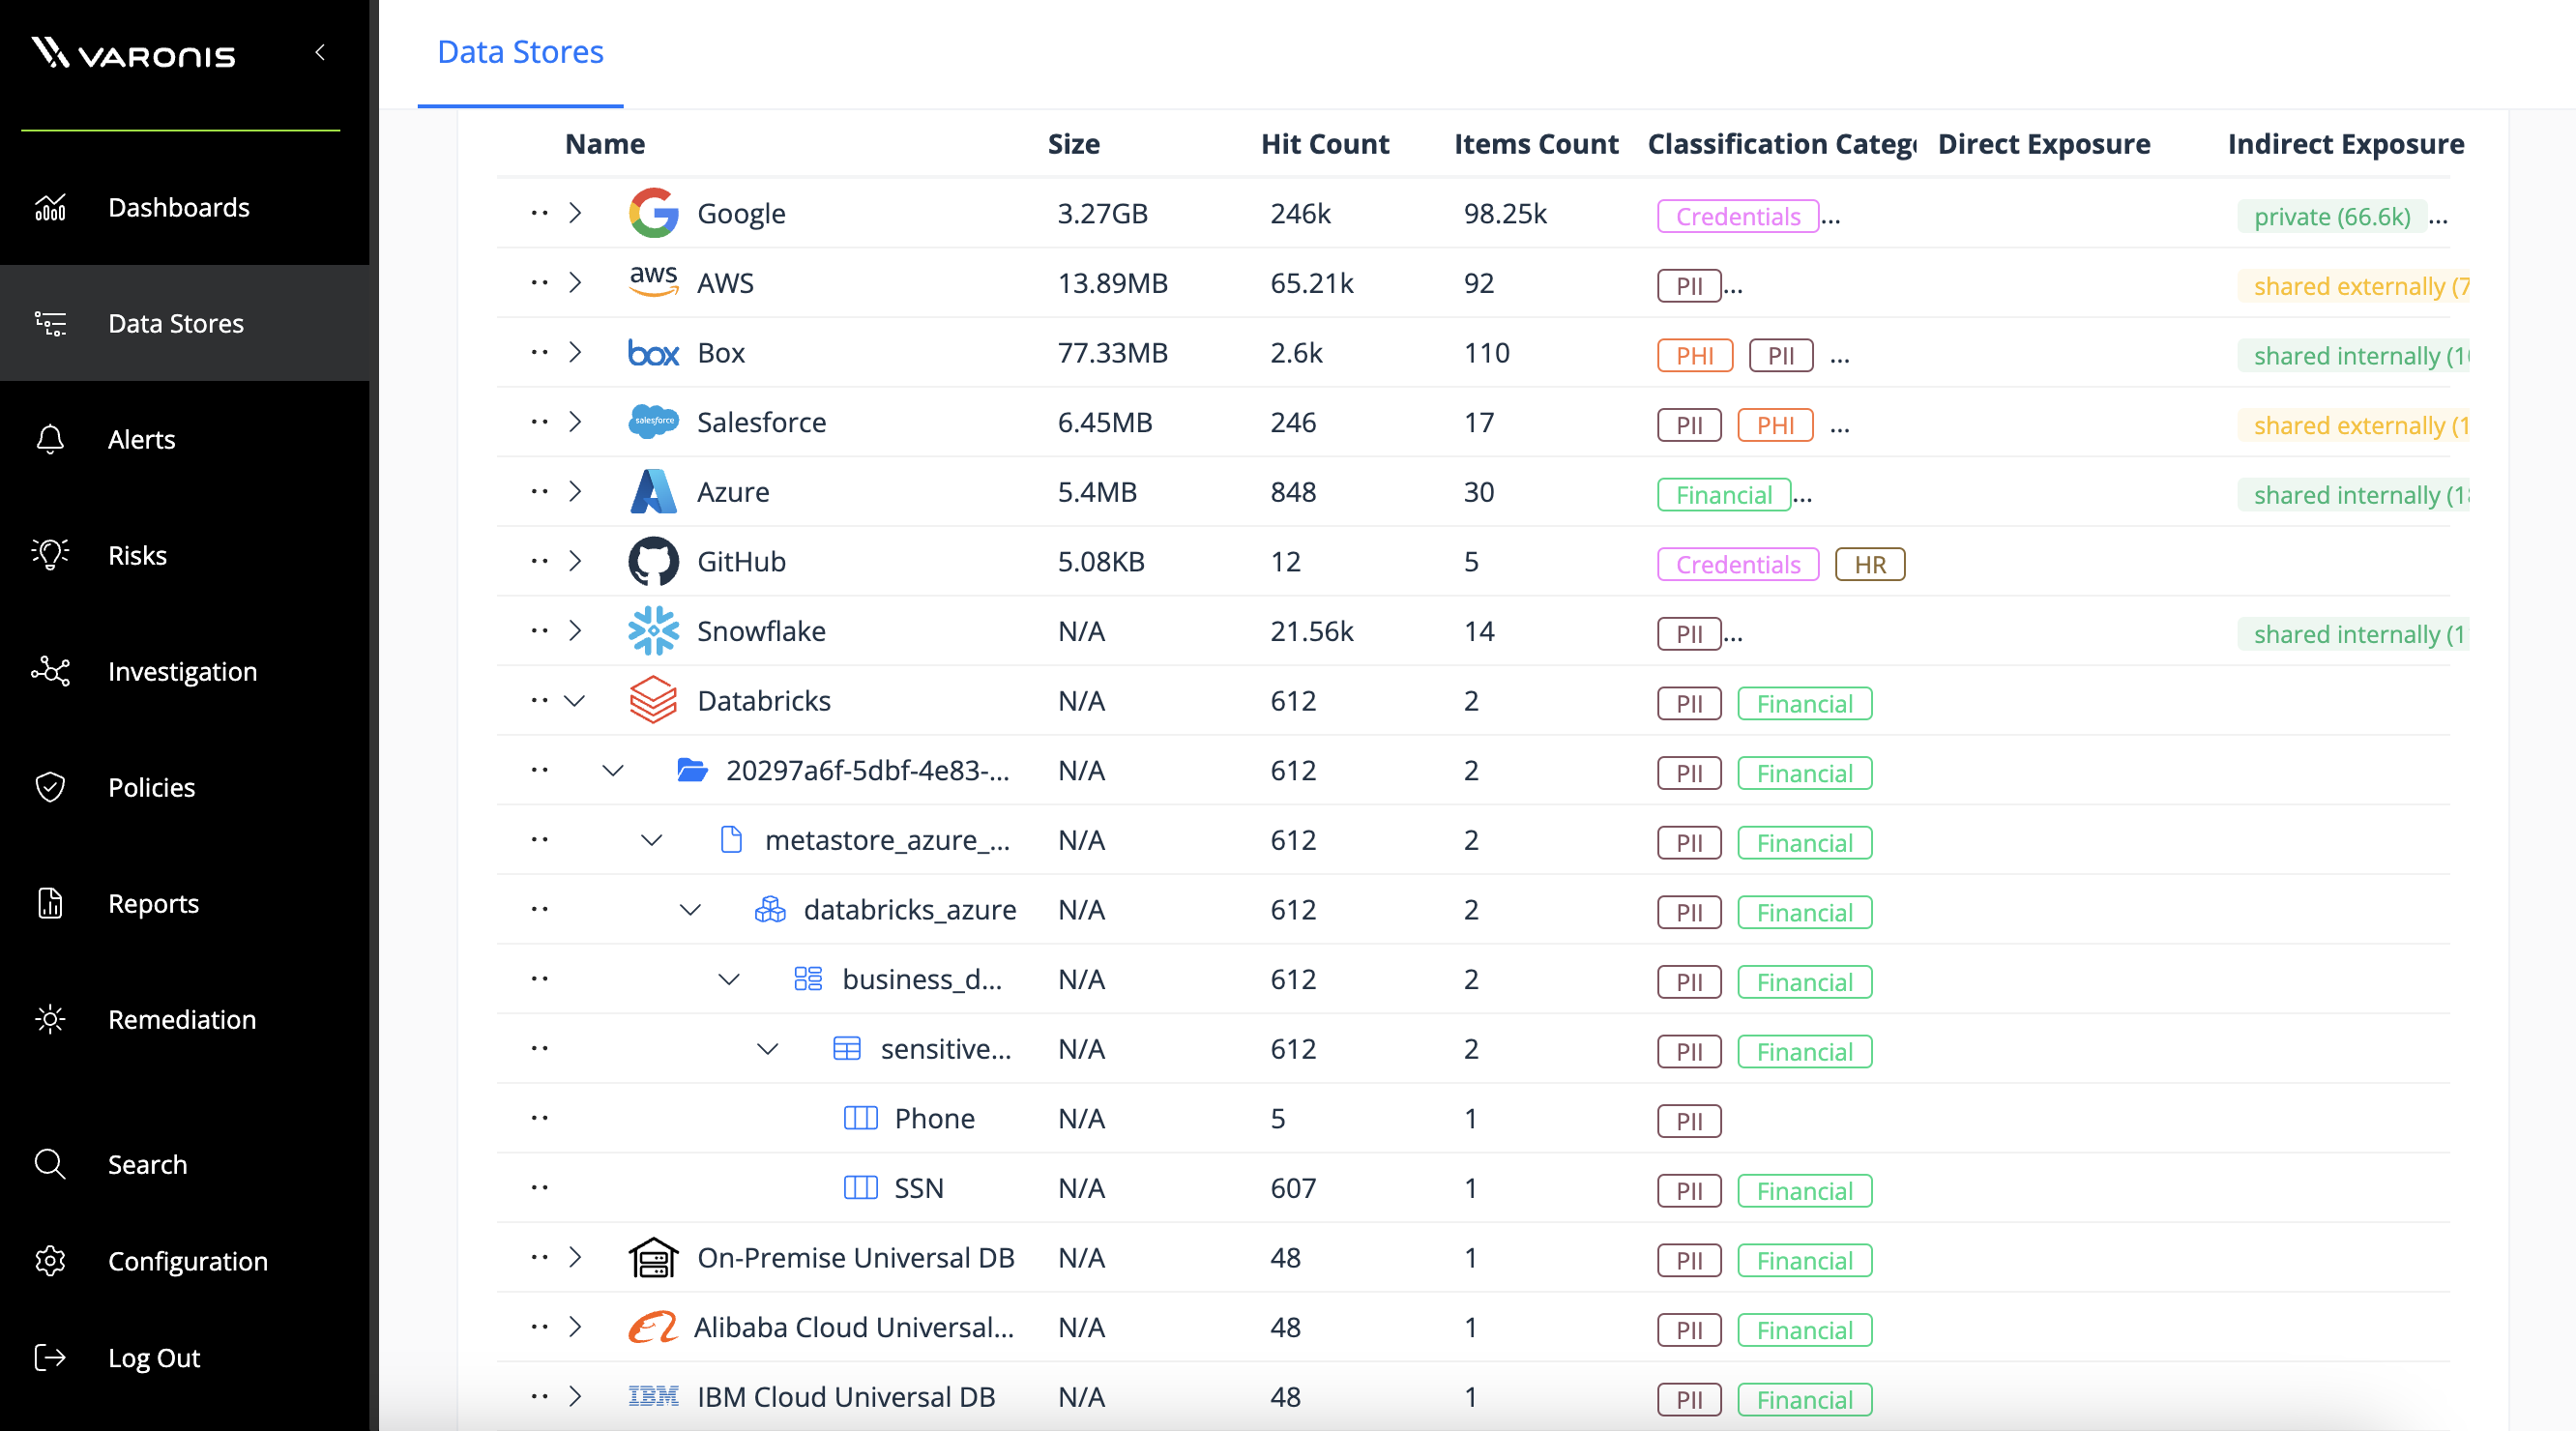
Task: Click the Varonis logo
Action: click(133, 52)
